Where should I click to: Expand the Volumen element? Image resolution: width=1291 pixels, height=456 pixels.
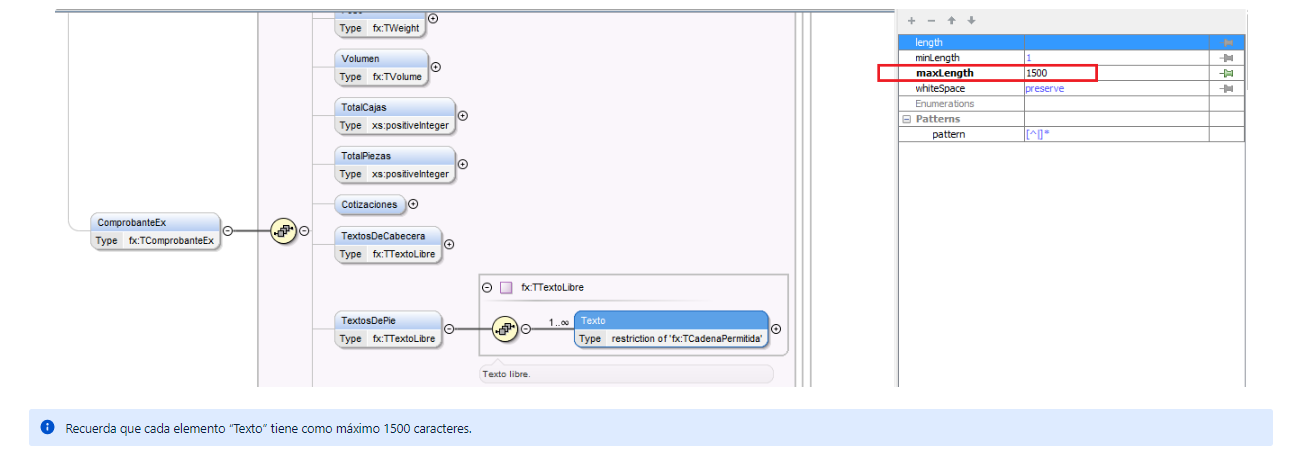point(435,68)
